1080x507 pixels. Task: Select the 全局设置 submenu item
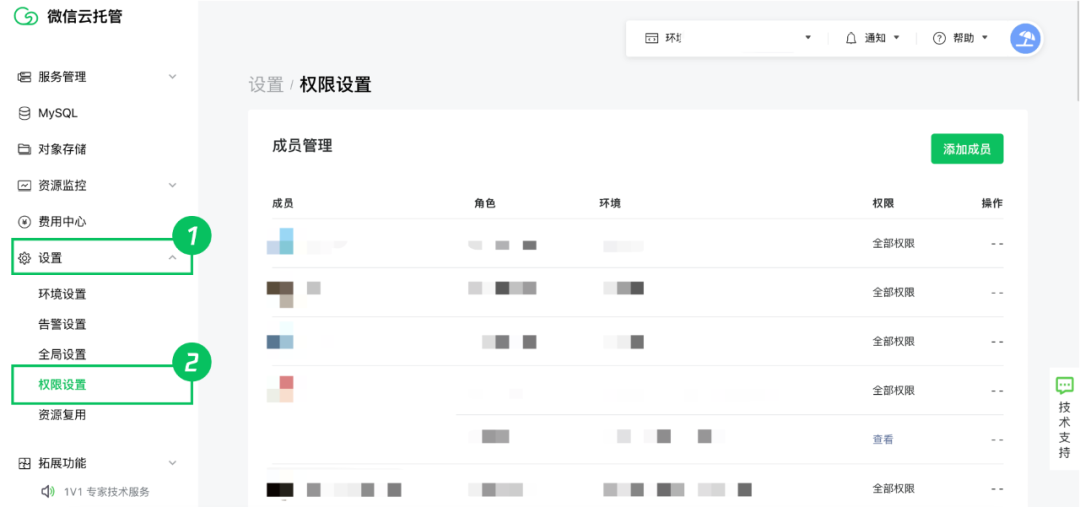(62, 355)
